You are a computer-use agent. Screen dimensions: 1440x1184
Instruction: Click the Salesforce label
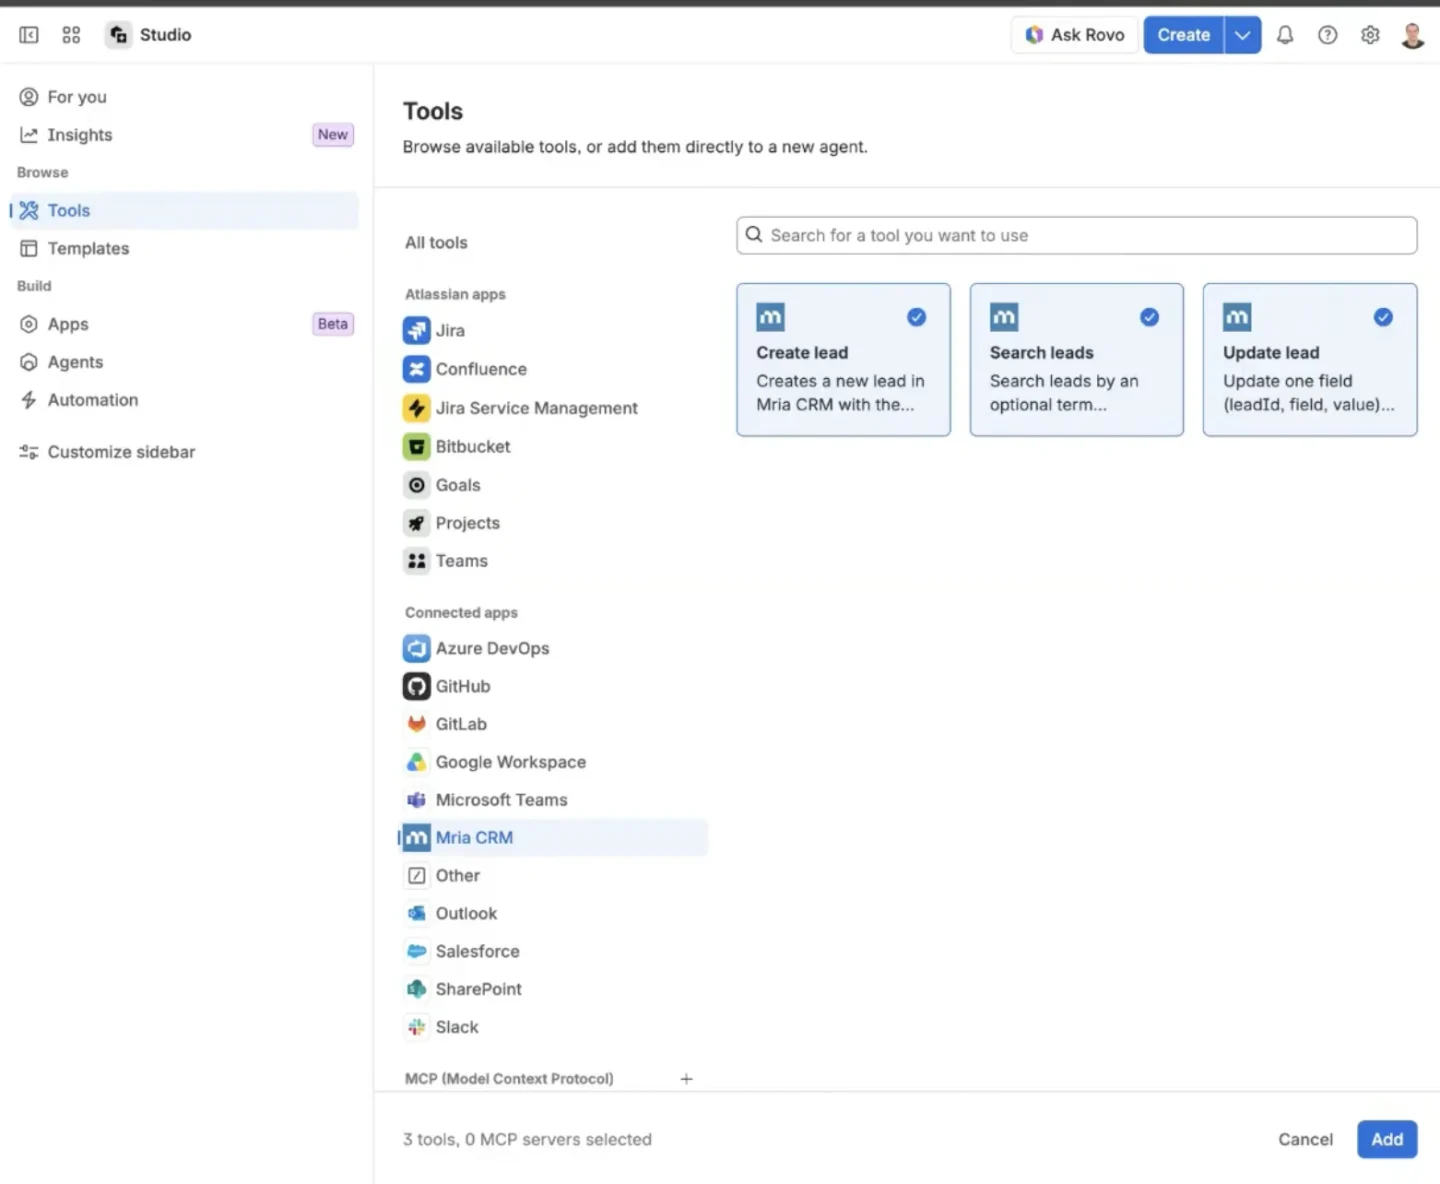(x=477, y=951)
